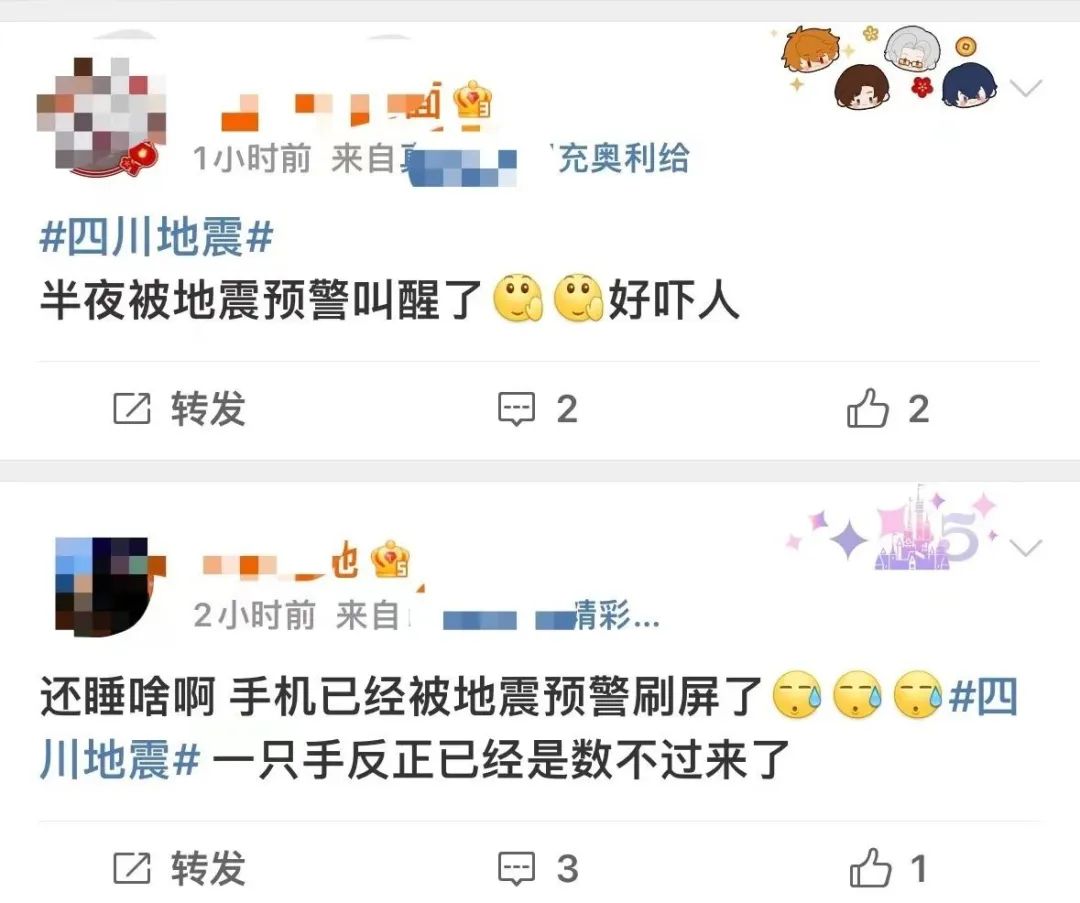Open comments on post with 2 comments
1080x903 pixels.
click(x=538, y=409)
